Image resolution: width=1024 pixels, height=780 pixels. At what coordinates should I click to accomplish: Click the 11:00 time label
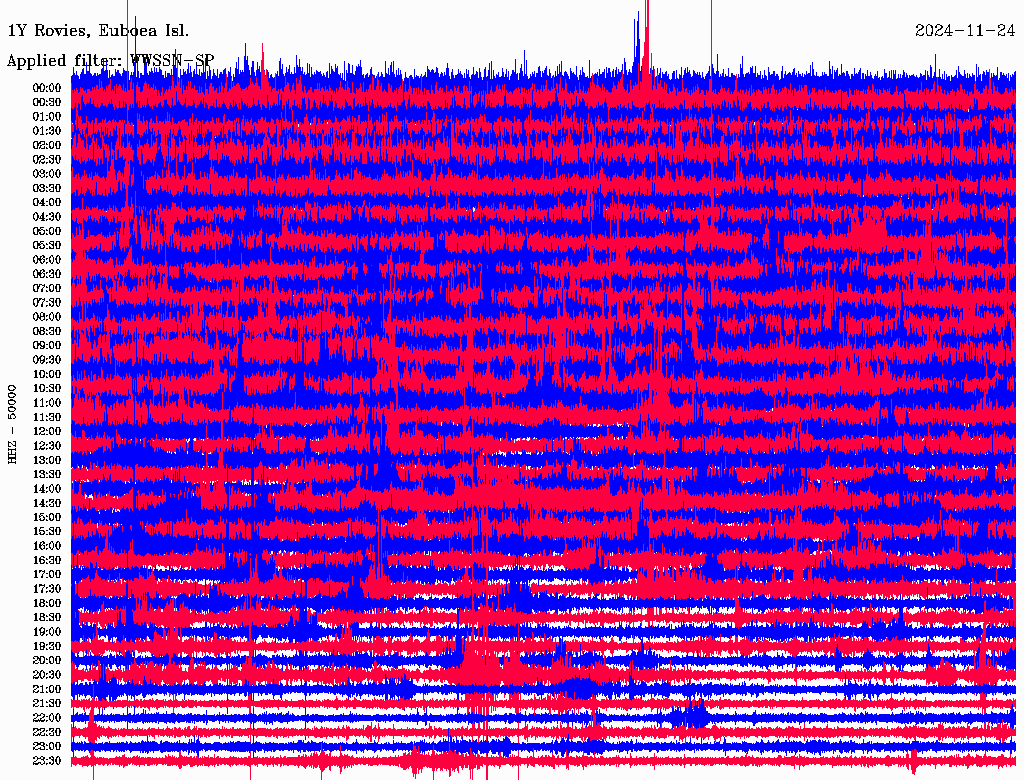point(47,403)
